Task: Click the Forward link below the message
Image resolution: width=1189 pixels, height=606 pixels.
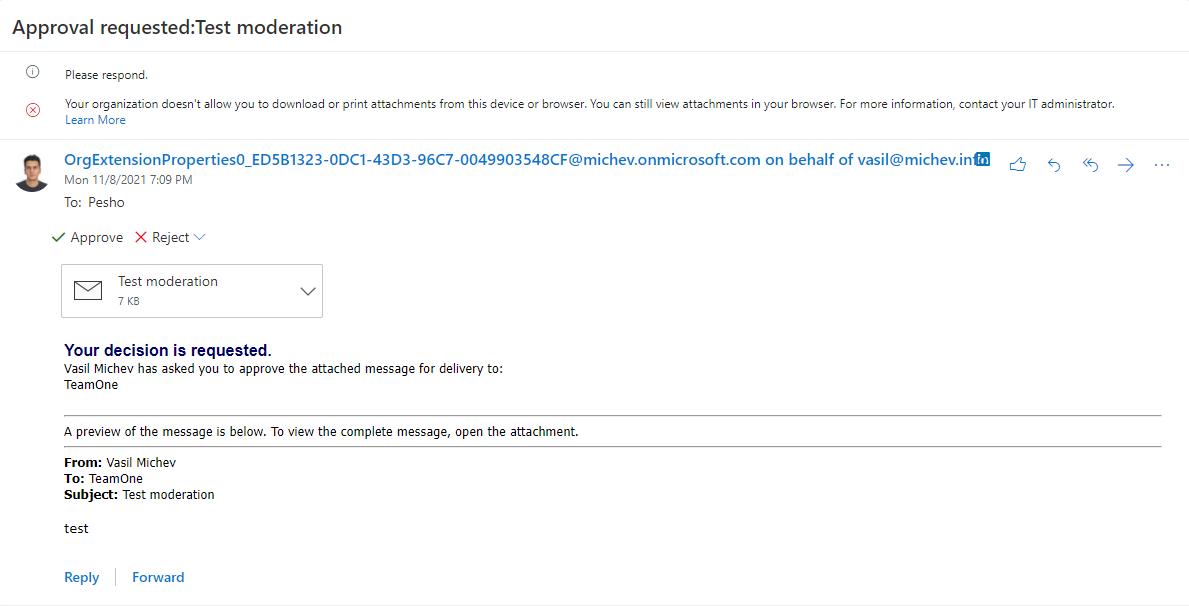Action: click(158, 577)
